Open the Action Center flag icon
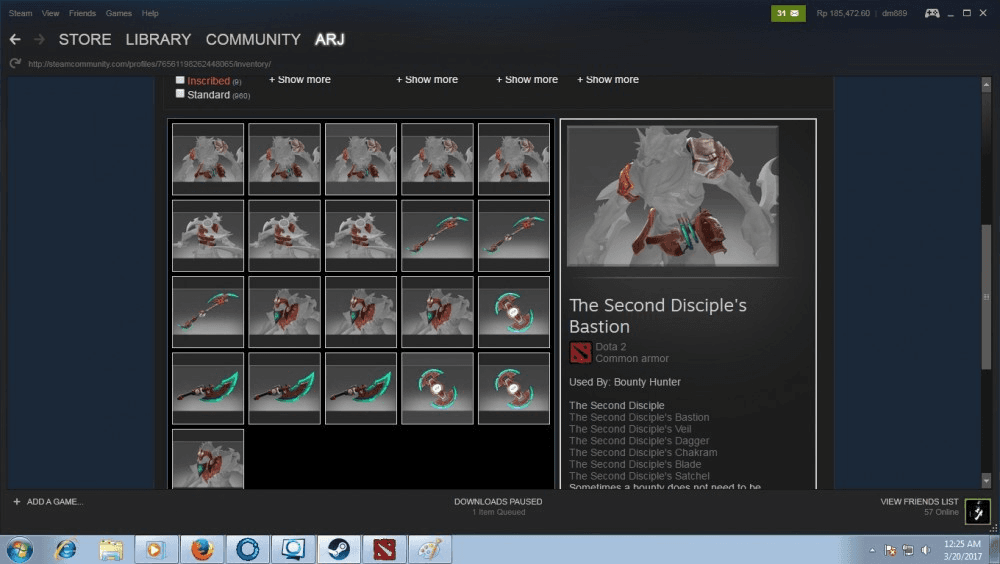This screenshot has width=1000, height=564. 890,550
